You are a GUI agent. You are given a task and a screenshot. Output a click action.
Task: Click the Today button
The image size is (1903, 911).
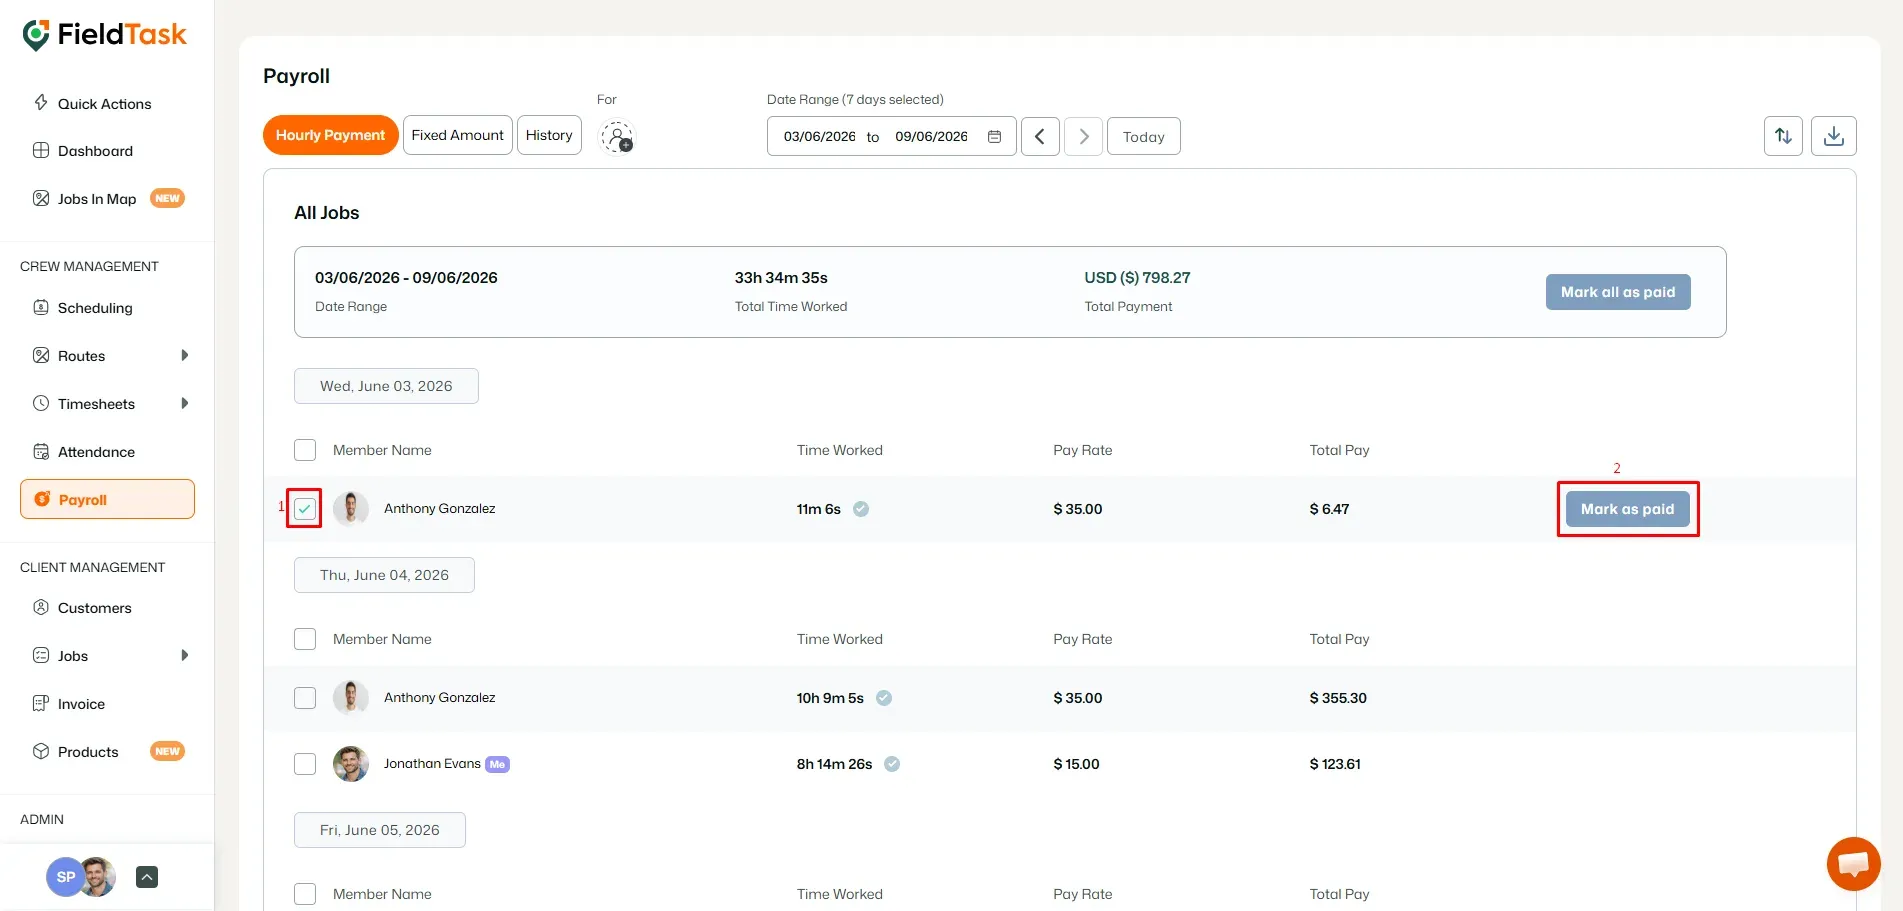click(1144, 136)
